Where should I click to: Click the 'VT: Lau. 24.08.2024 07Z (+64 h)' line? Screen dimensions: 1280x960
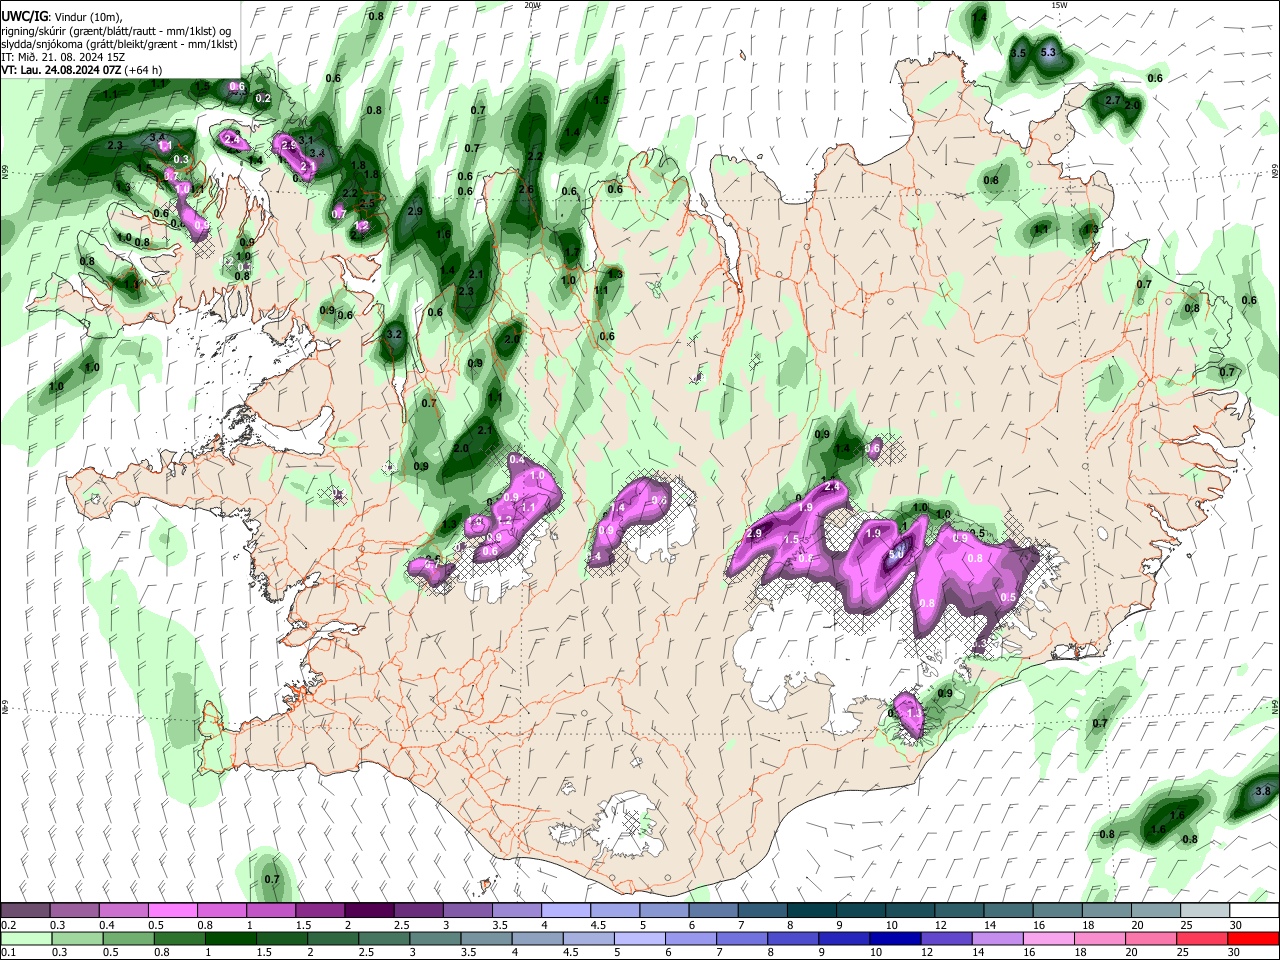pyautogui.click(x=82, y=71)
